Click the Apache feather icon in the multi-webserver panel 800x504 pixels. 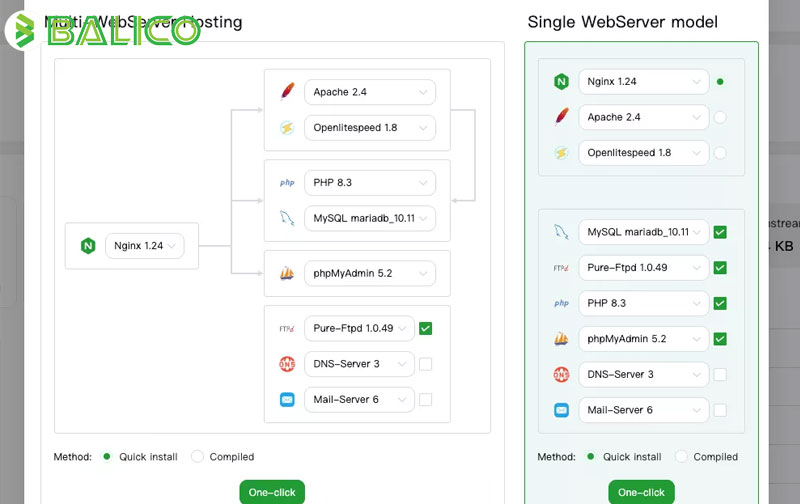click(x=287, y=92)
